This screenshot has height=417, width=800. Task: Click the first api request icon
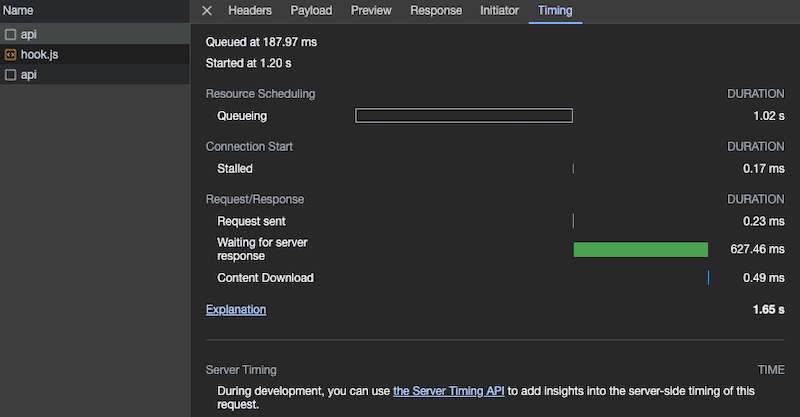coord(10,34)
